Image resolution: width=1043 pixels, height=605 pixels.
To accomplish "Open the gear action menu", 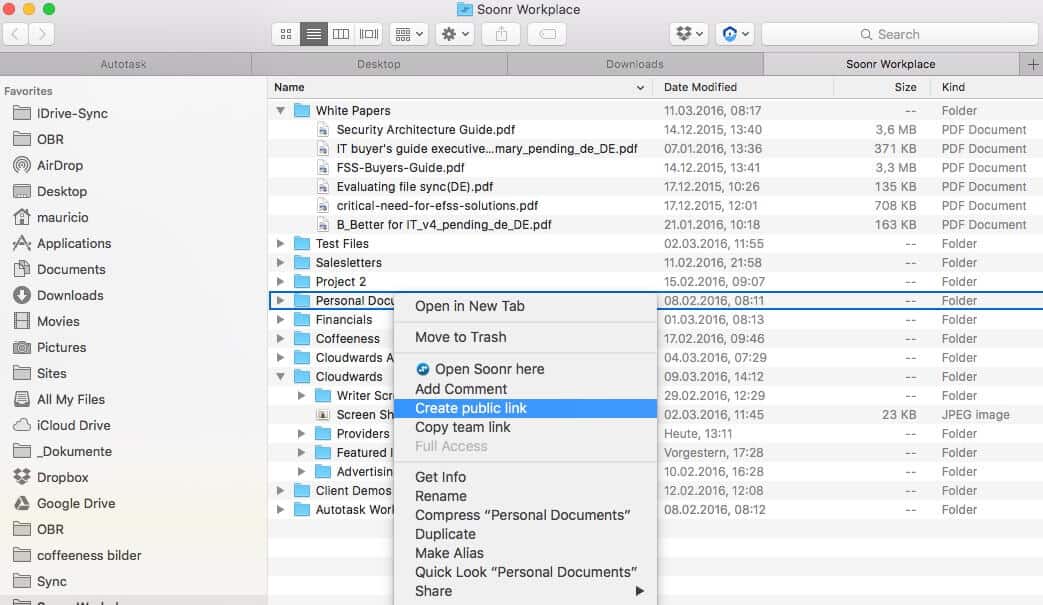I will pyautogui.click(x=455, y=34).
